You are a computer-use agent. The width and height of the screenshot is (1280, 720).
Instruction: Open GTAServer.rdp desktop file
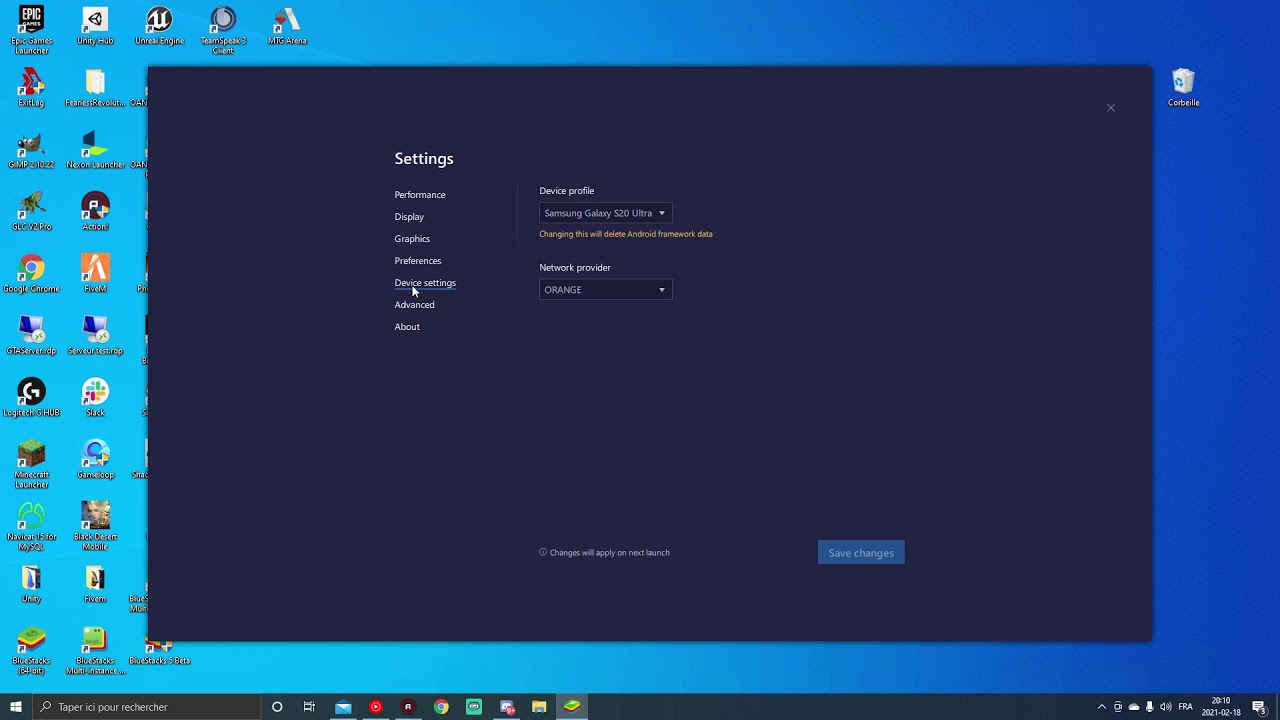[x=31, y=337]
